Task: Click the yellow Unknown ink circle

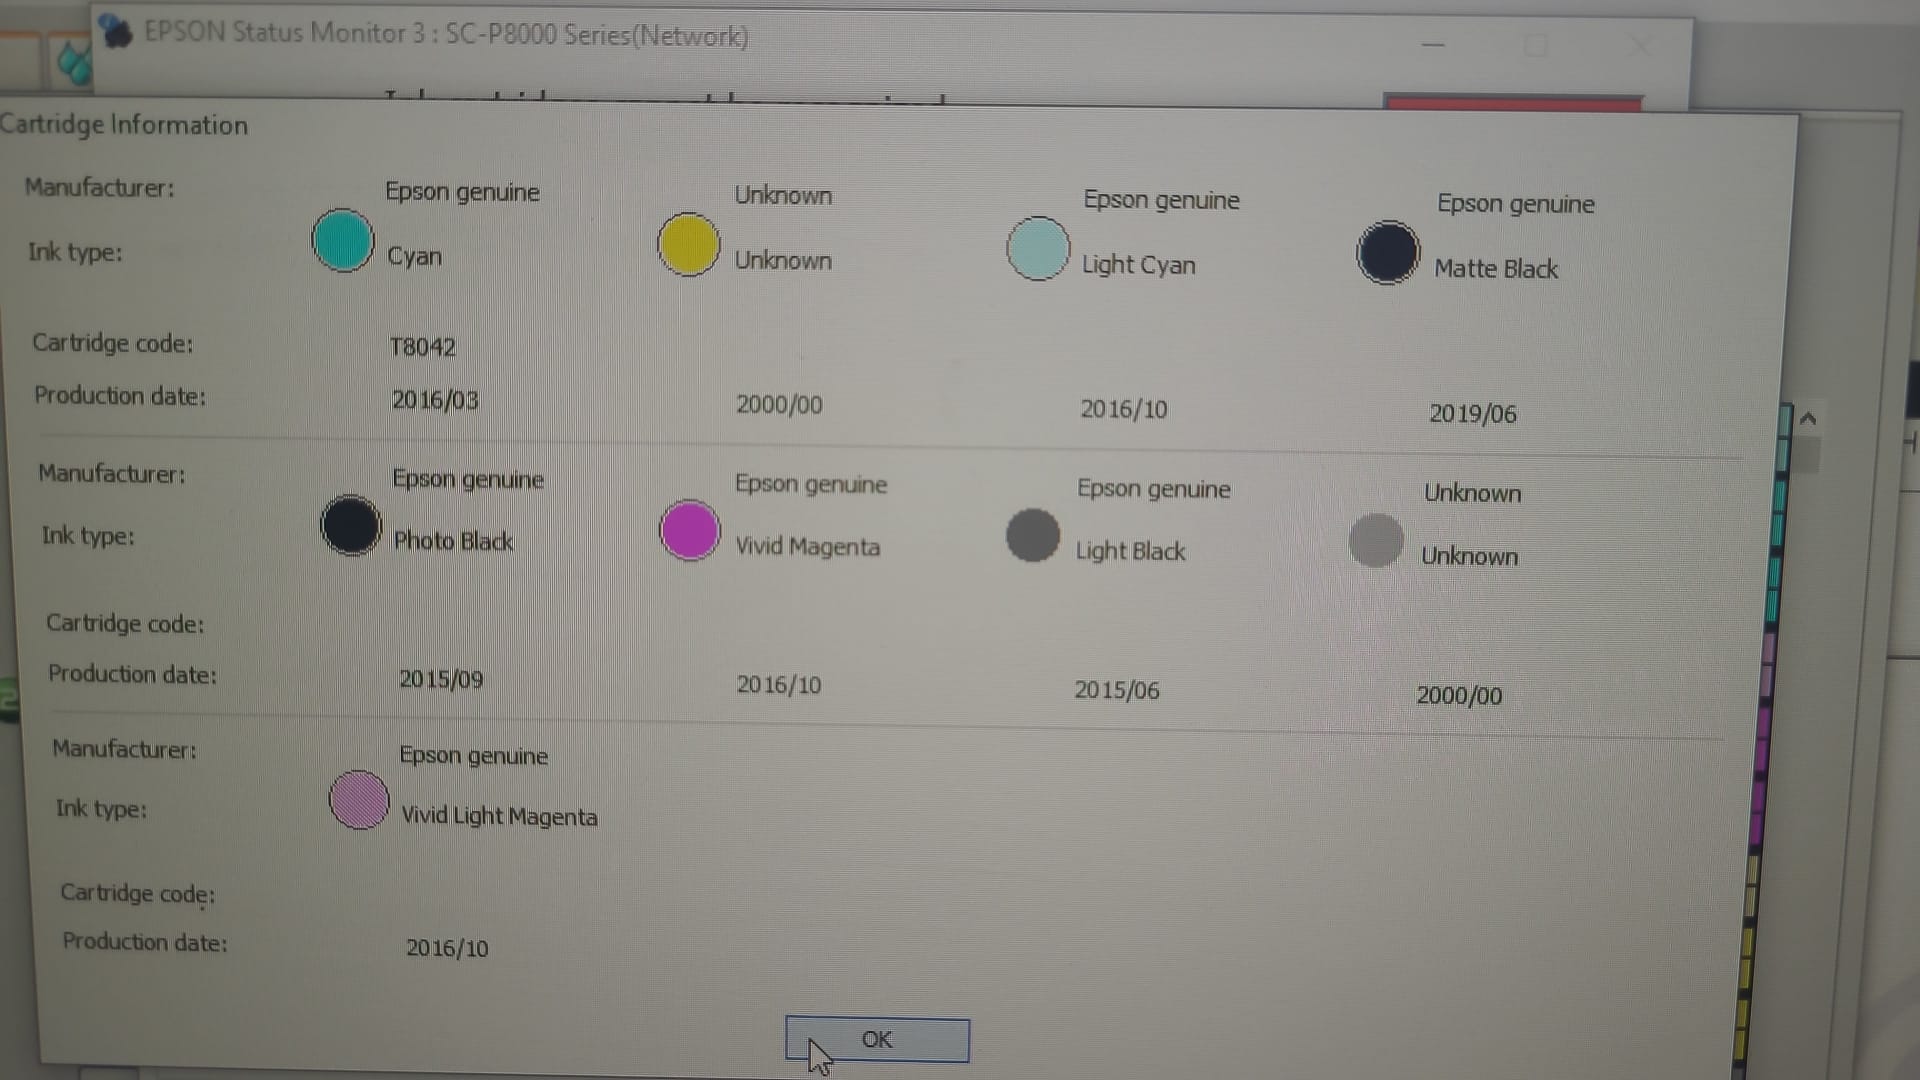Action: pyautogui.click(x=689, y=244)
